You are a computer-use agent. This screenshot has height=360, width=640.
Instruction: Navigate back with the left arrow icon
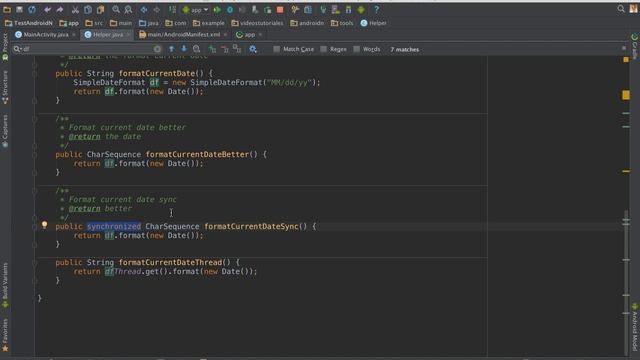pyautogui.click(x=144, y=9)
